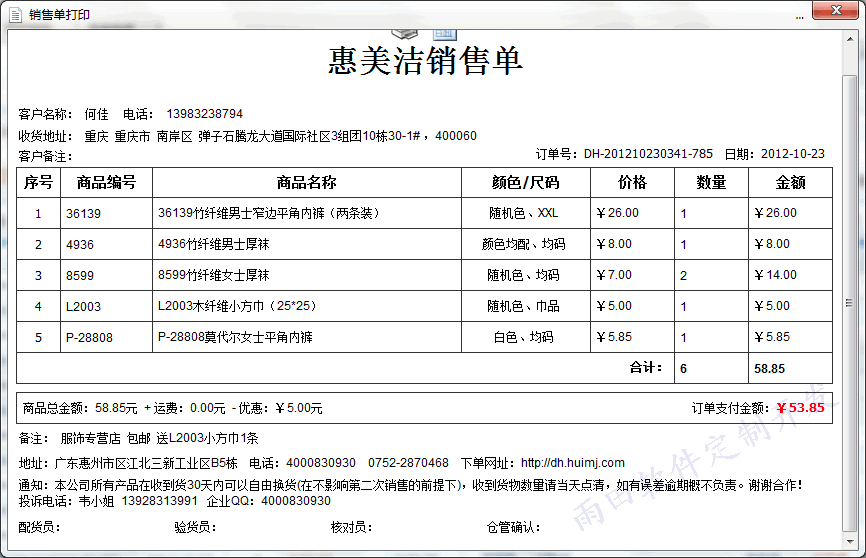Click complaint phone 13928313991
This screenshot has height=558, width=866.
(x=160, y=501)
